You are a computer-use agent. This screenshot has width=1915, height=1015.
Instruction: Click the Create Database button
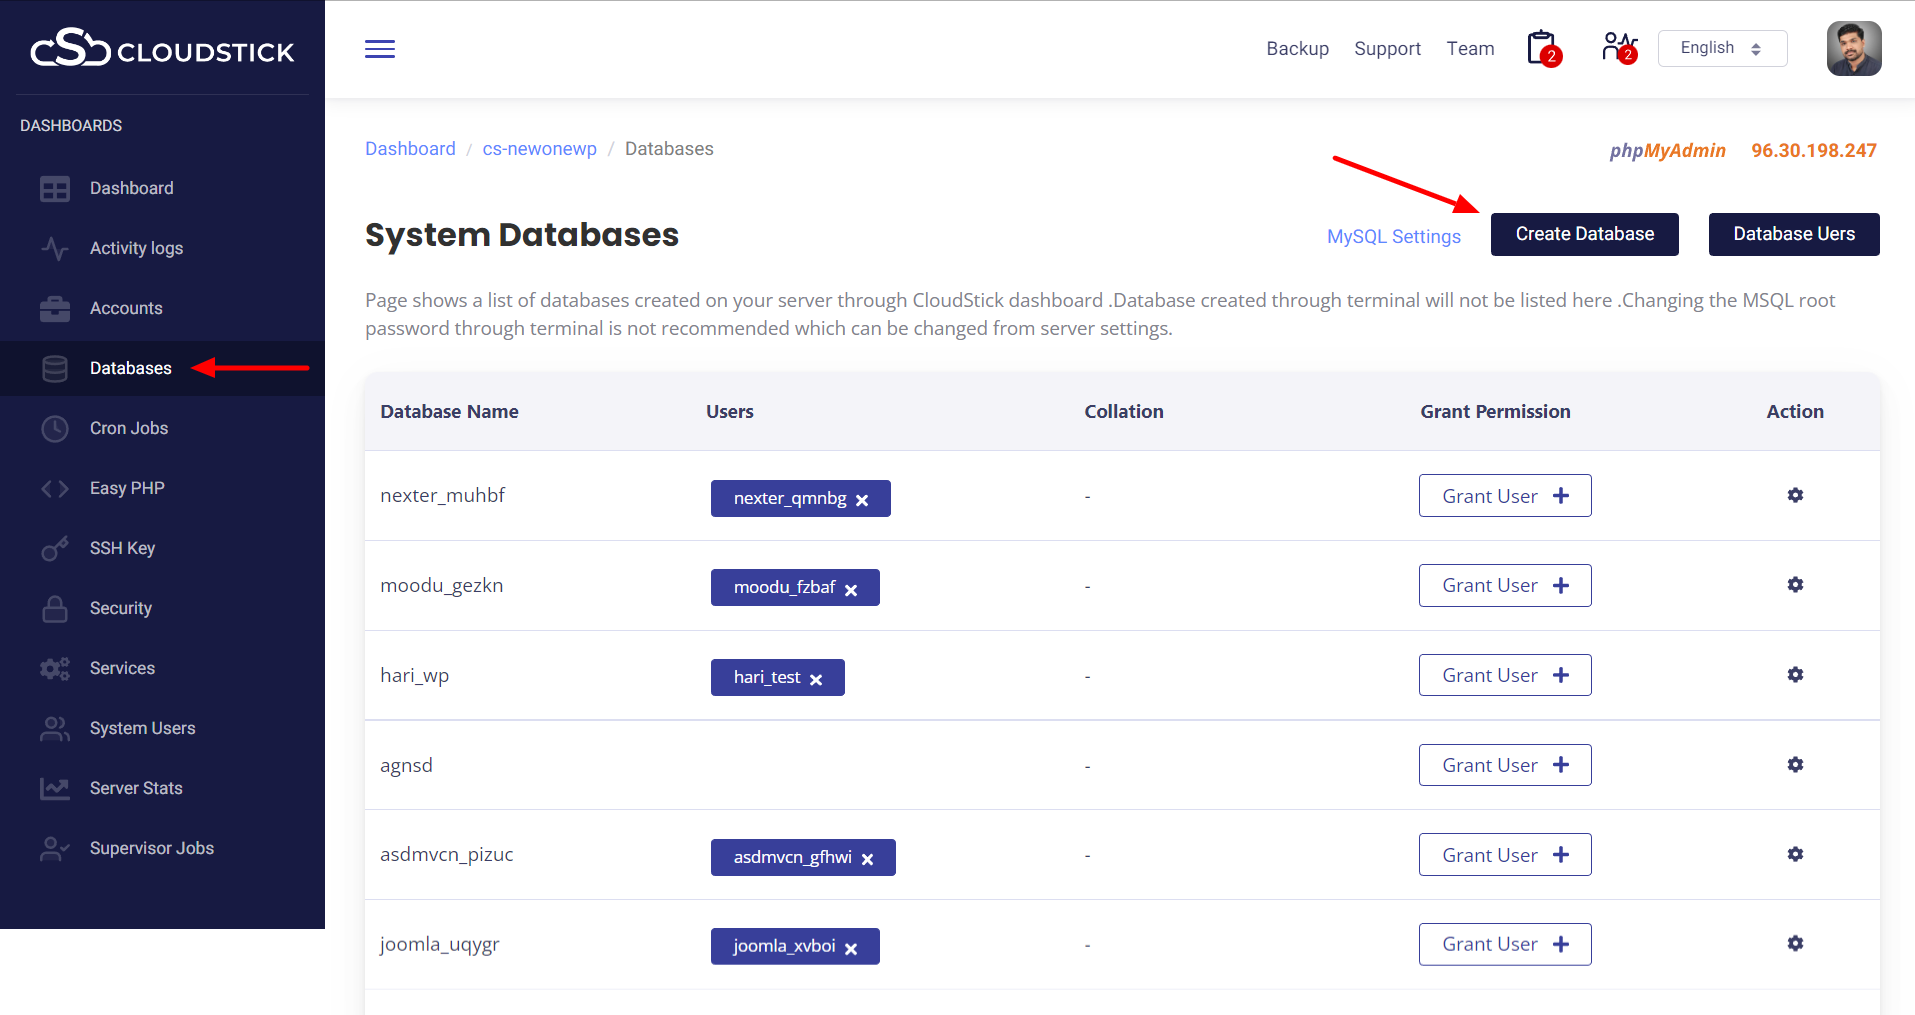1584,234
